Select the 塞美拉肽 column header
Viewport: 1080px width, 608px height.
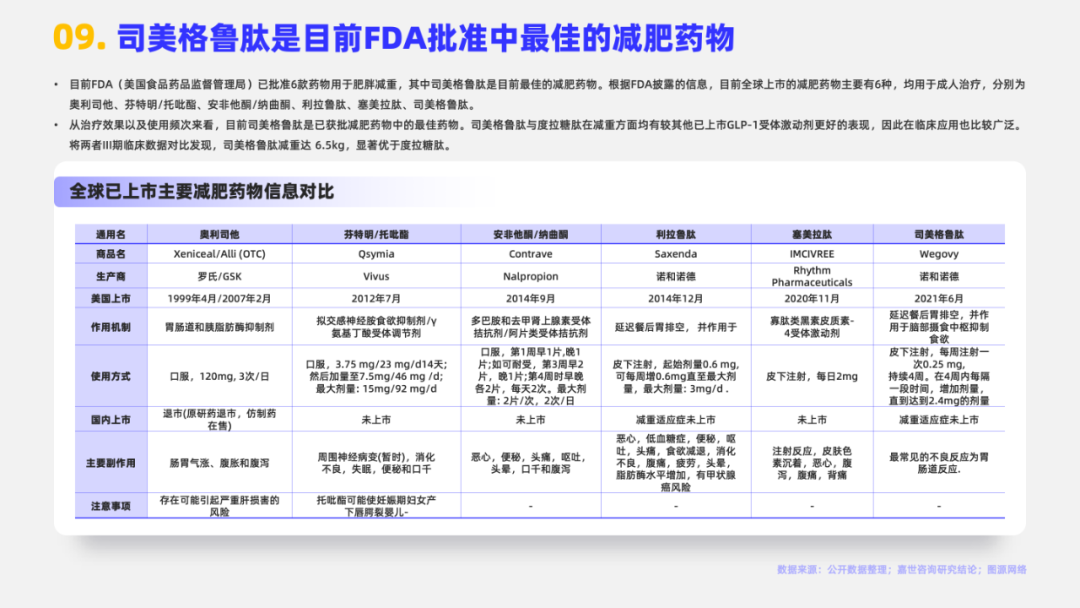(x=812, y=234)
